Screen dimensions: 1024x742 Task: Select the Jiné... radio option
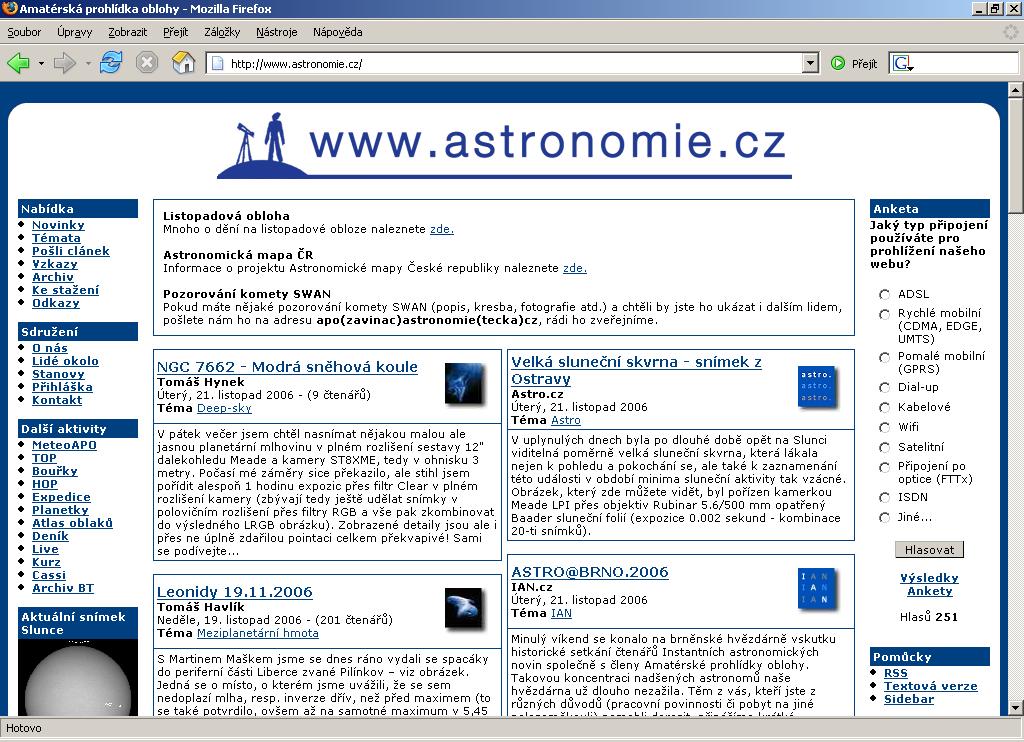[884, 517]
